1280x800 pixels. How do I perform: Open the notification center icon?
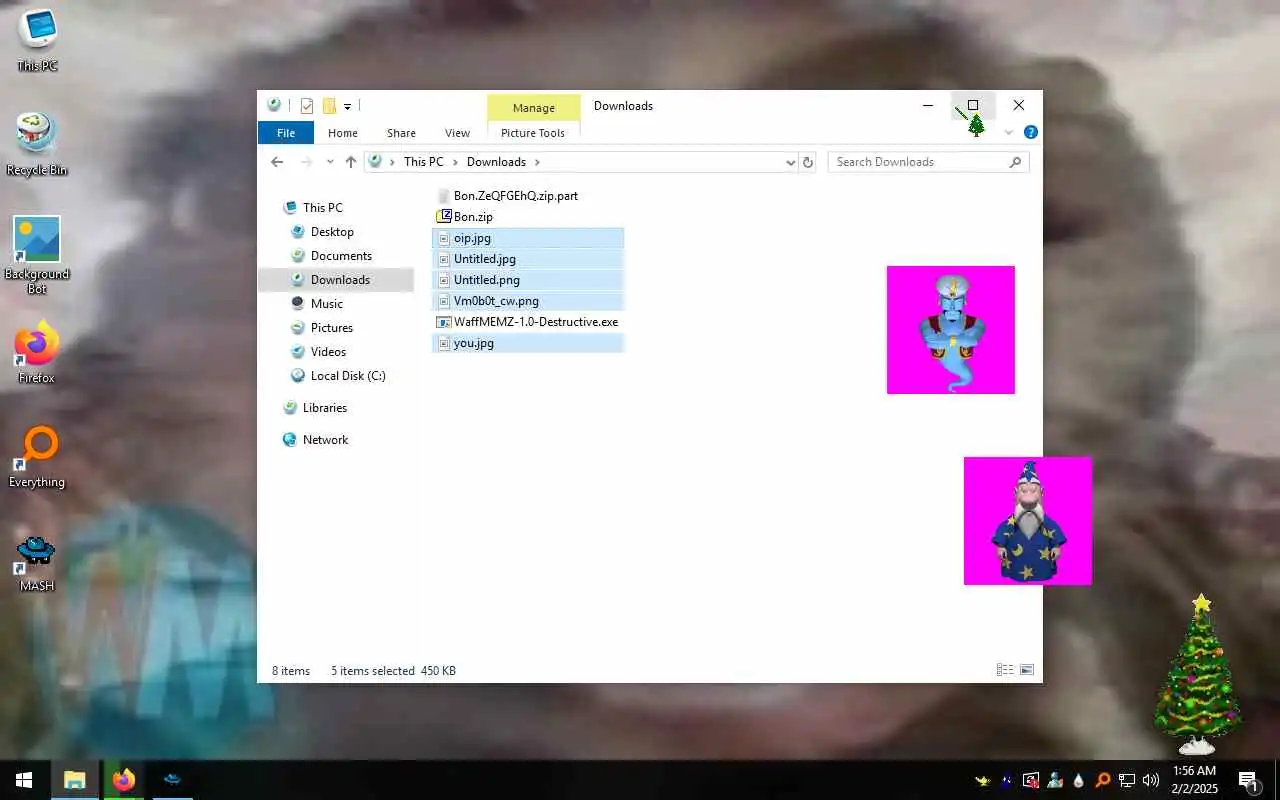pyautogui.click(x=1248, y=780)
